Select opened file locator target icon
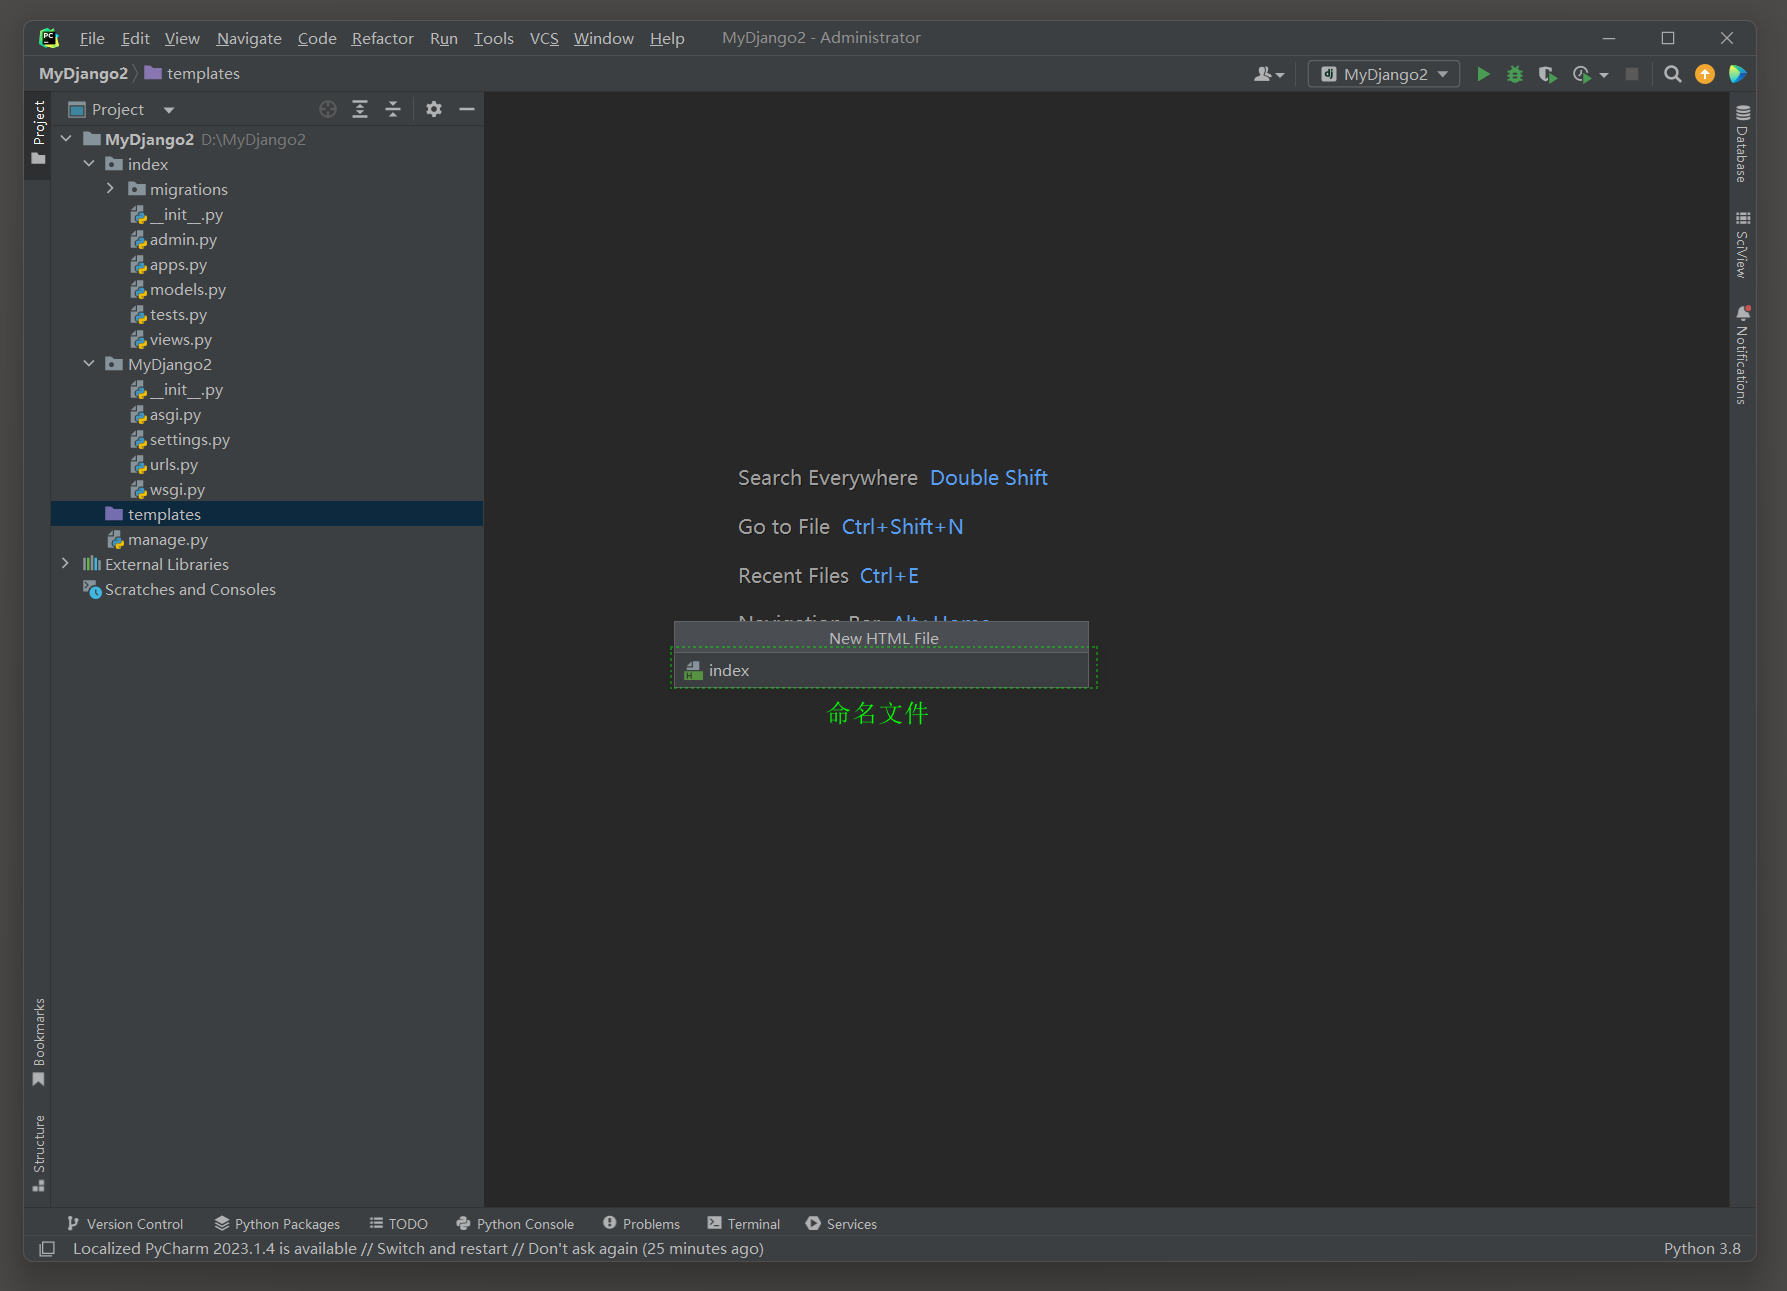 click(x=328, y=109)
